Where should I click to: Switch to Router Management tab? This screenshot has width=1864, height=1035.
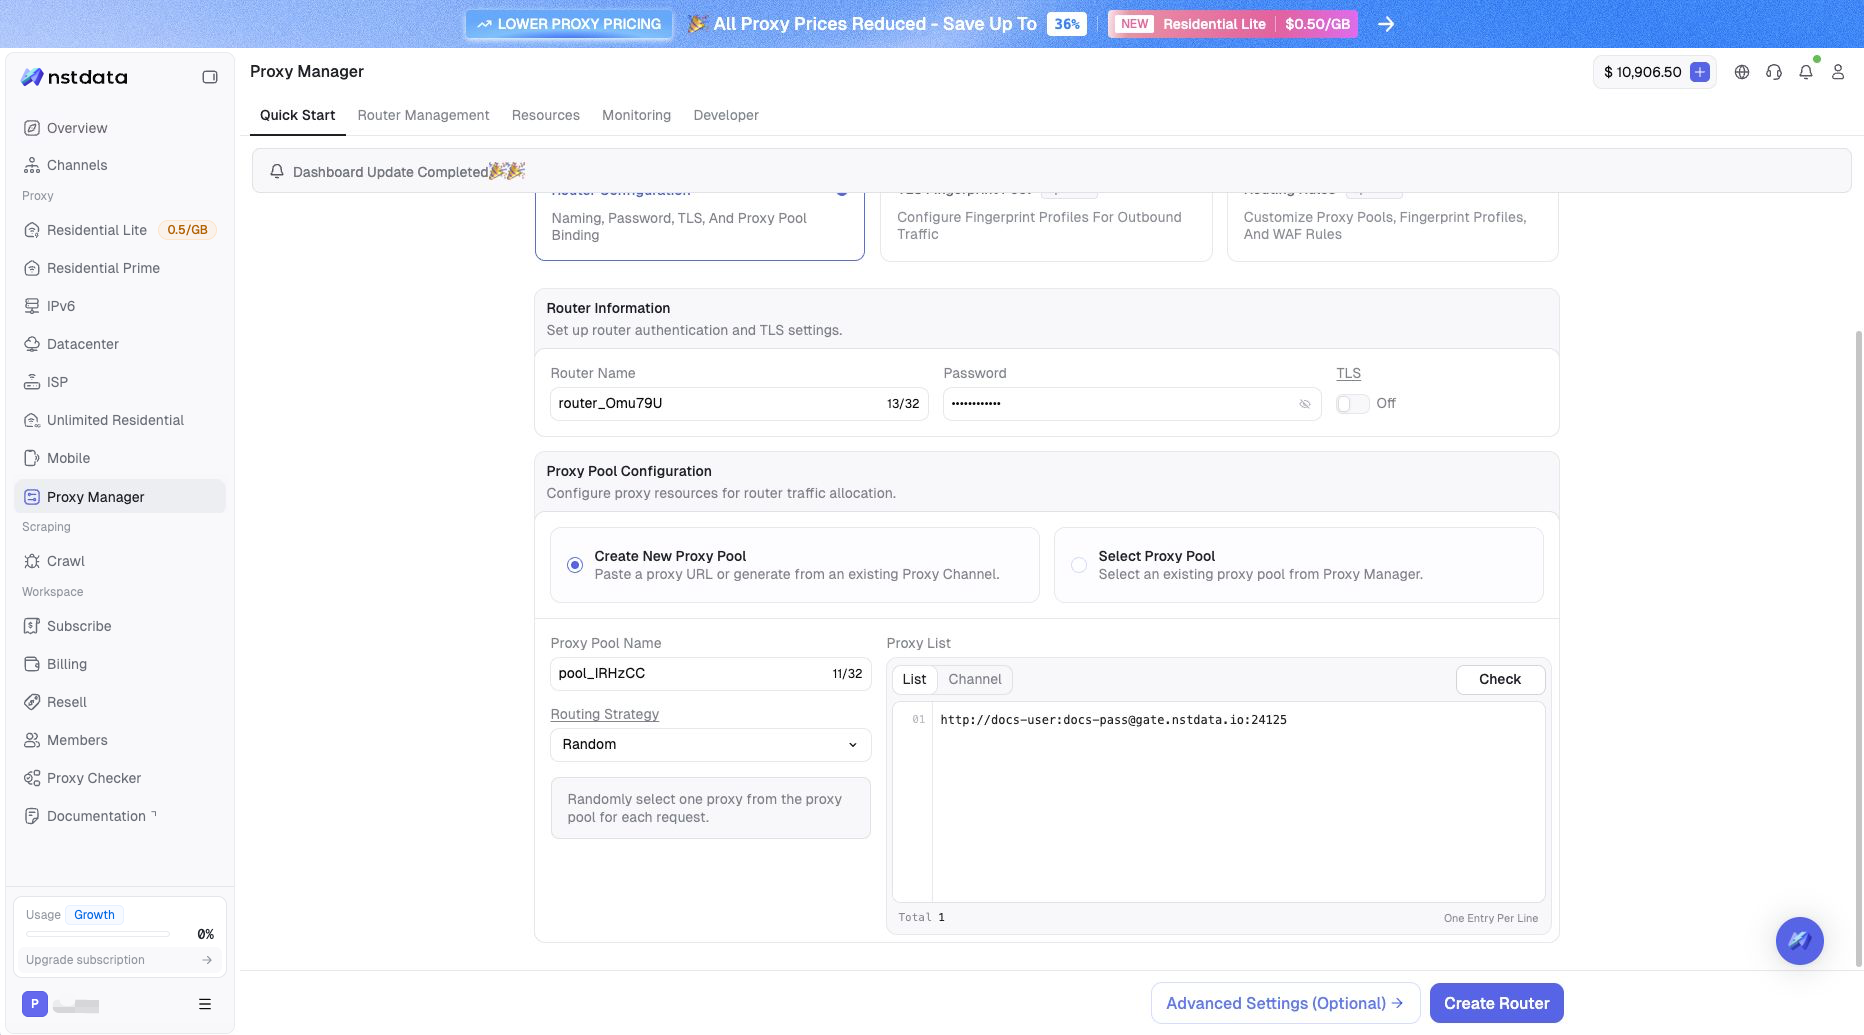[x=423, y=115]
